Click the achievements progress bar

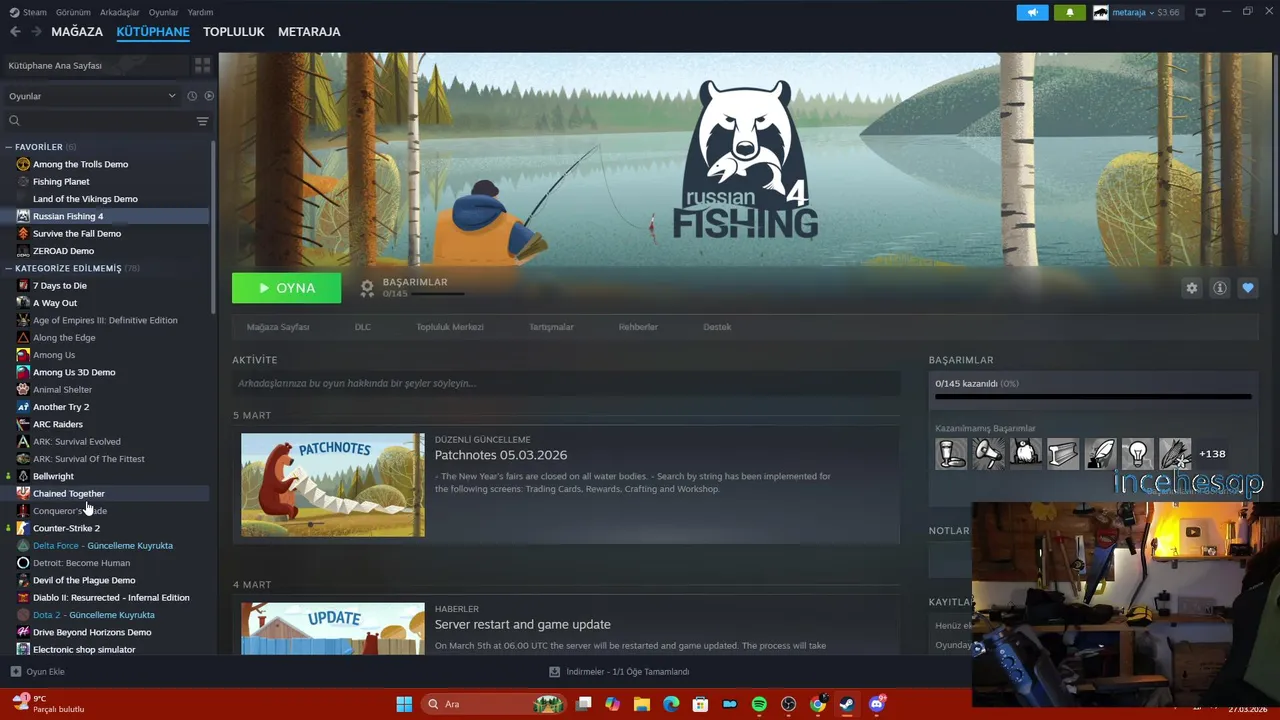coord(1093,397)
